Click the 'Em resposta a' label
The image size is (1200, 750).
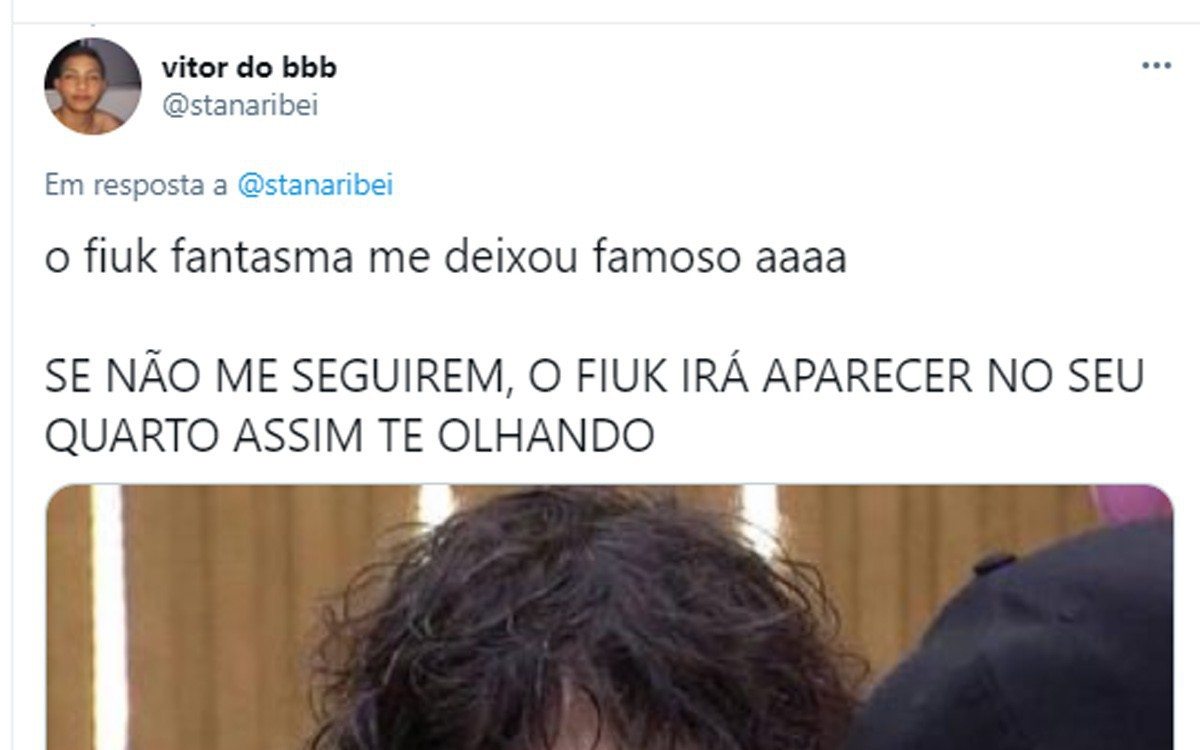[136, 186]
